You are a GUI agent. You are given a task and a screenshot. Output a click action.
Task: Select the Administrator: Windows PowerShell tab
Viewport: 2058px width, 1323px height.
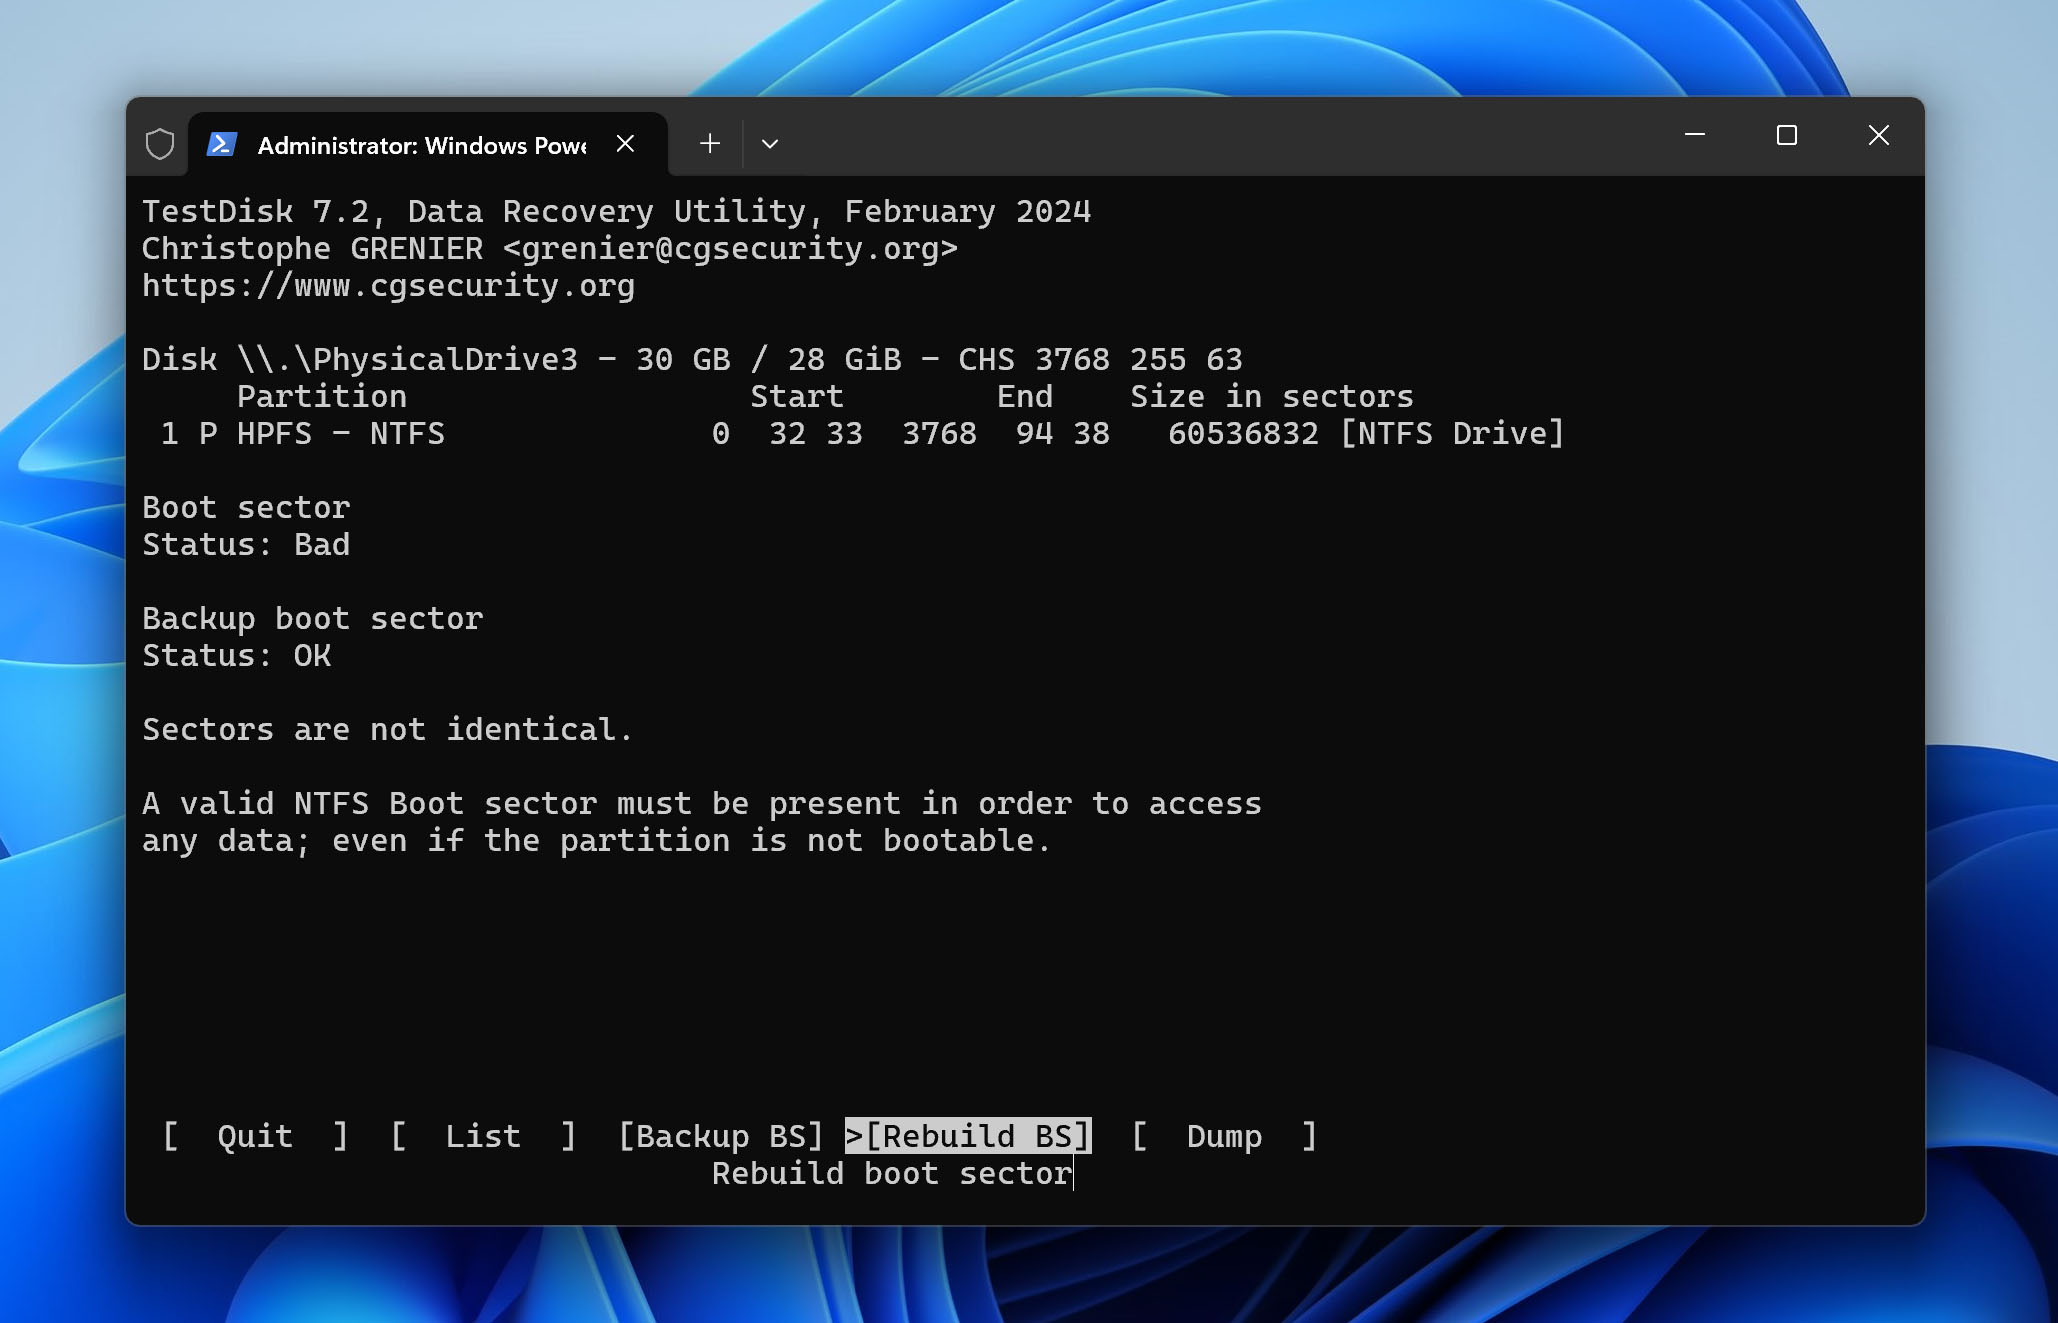(427, 145)
